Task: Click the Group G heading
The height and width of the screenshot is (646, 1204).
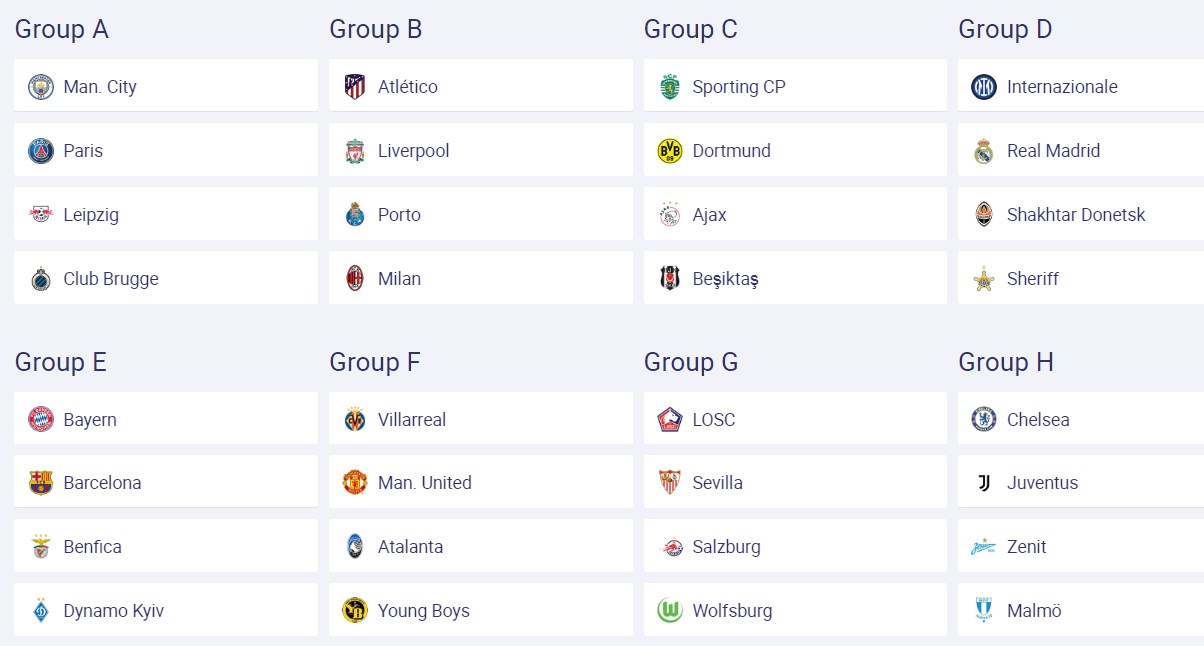Action: pos(691,362)
